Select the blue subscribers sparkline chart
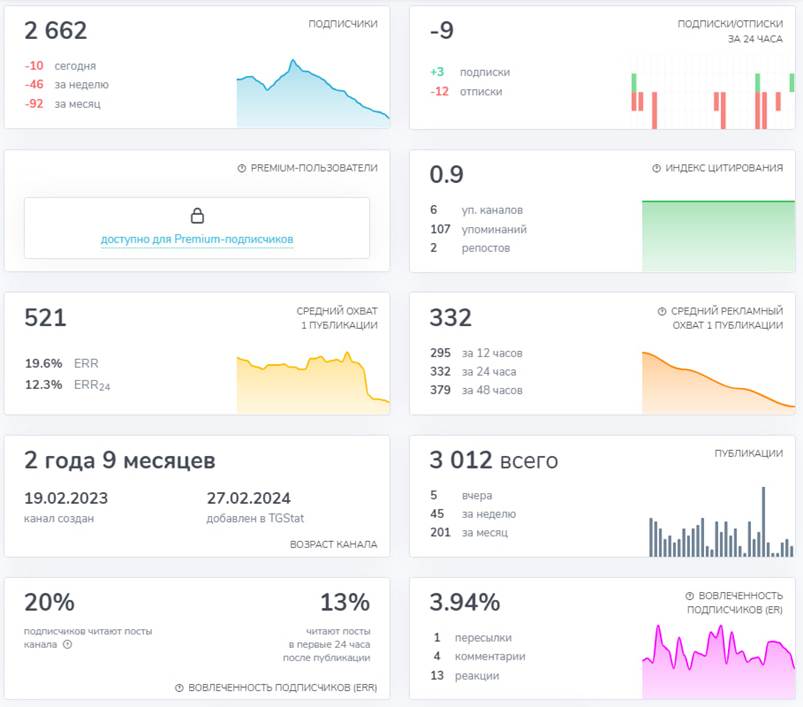The height and width of the screenshot is (707, 803). [310, 90]
